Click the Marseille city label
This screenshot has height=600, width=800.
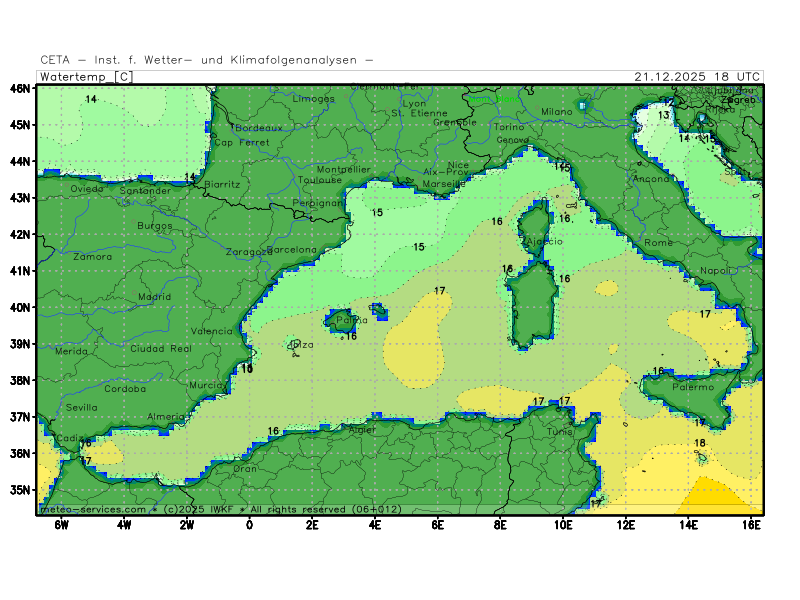[x=444, y=184]
